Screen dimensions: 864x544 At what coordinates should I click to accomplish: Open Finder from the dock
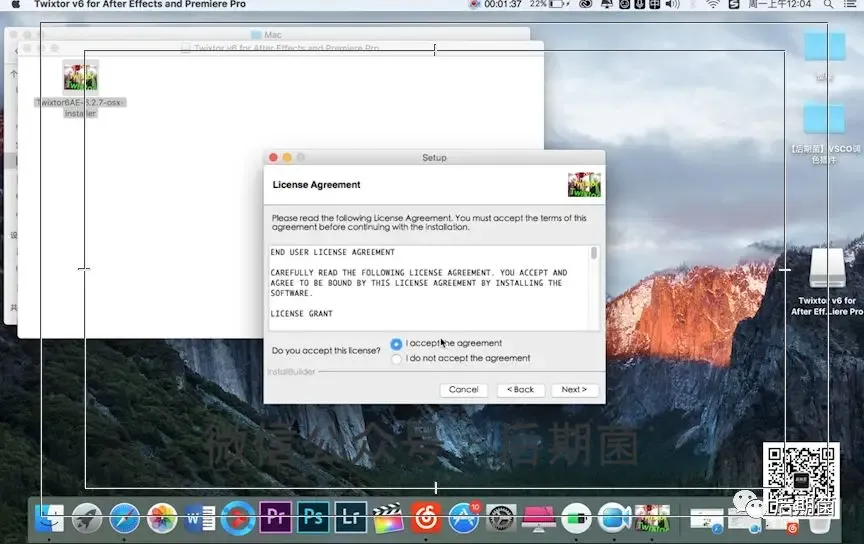pyautogui.click(x=50, y=518)
